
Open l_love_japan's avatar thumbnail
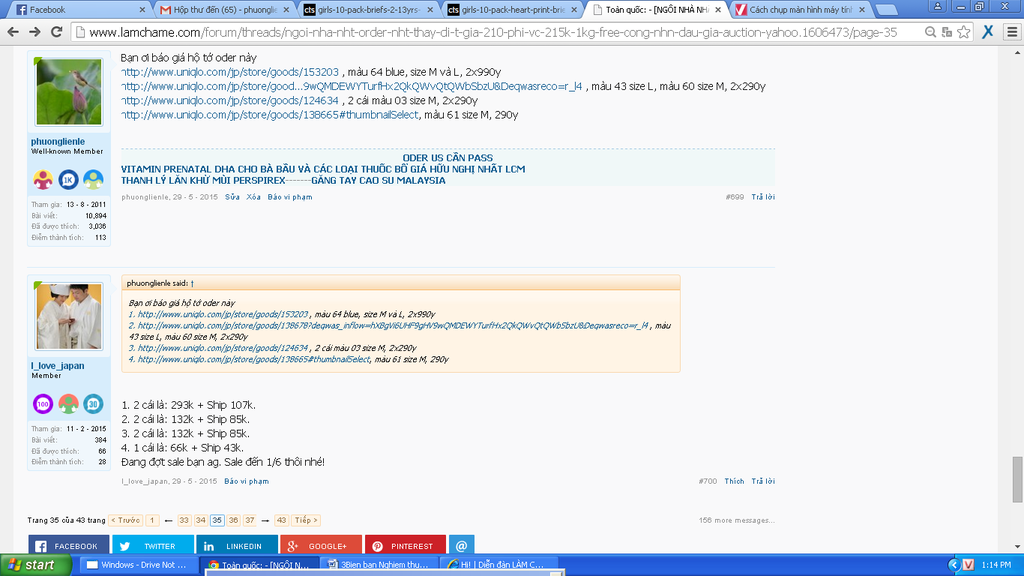point(69,316)
